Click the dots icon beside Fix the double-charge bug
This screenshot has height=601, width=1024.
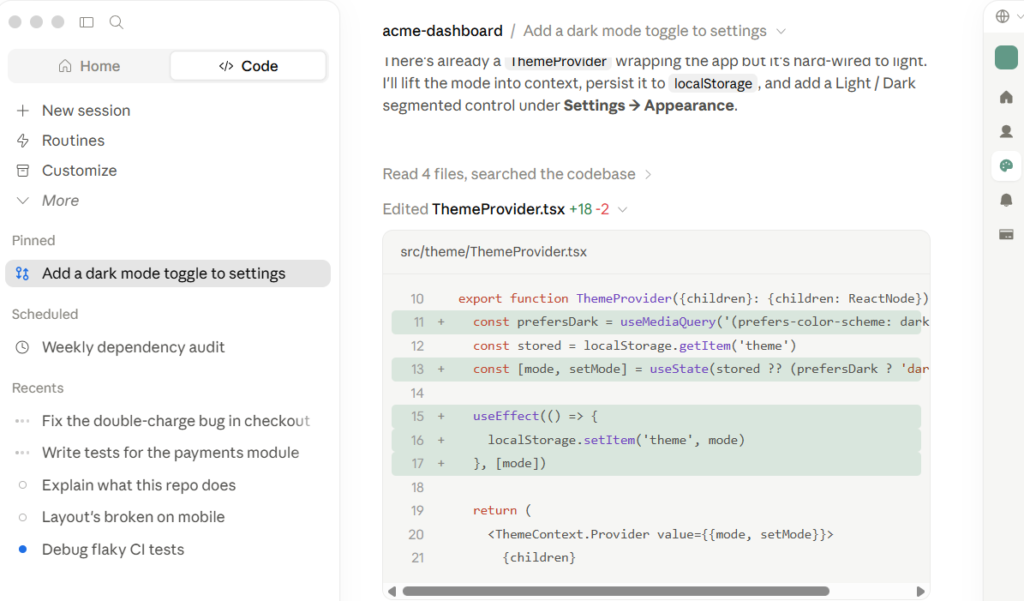click(22, 421)
